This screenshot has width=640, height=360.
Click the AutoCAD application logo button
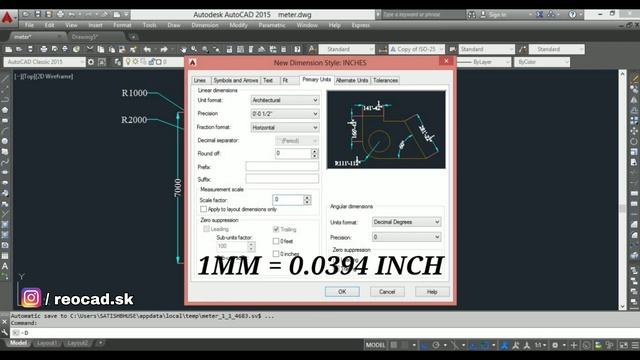pos(7,18)
